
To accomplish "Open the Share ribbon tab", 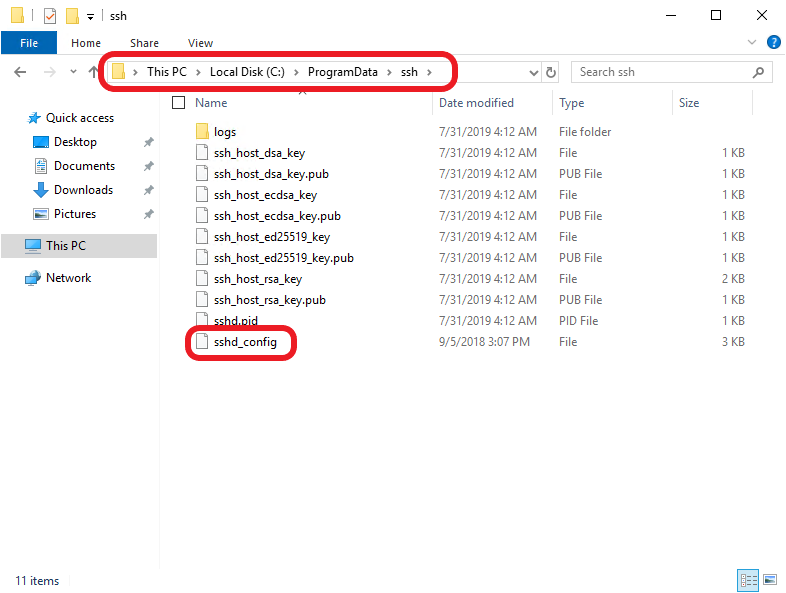I will 144,43.
